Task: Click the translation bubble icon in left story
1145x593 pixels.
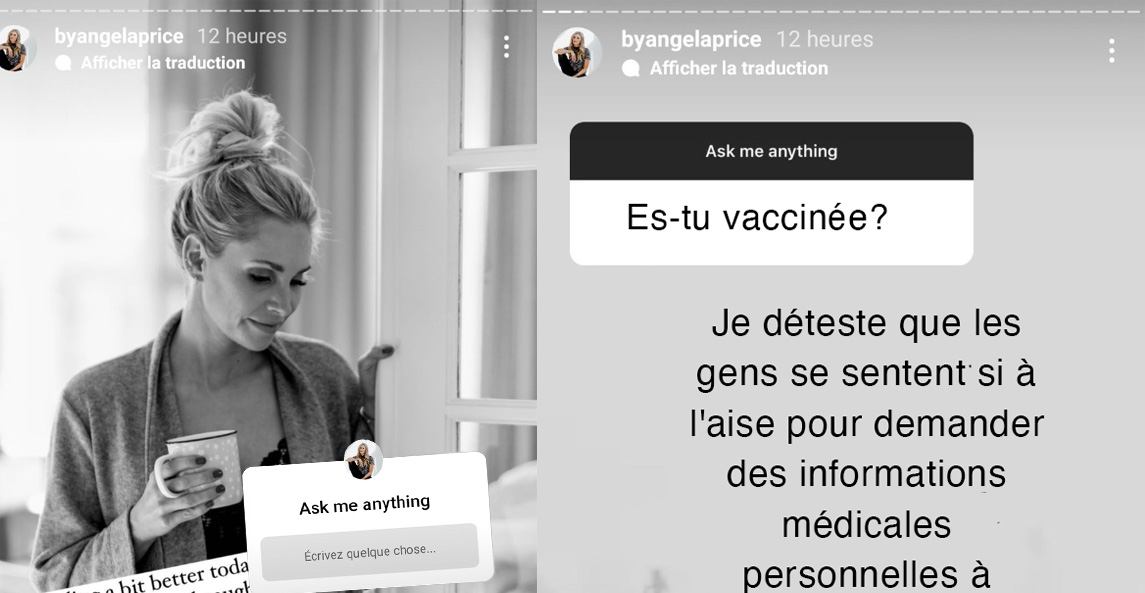Action: click(x=64, y=63)
